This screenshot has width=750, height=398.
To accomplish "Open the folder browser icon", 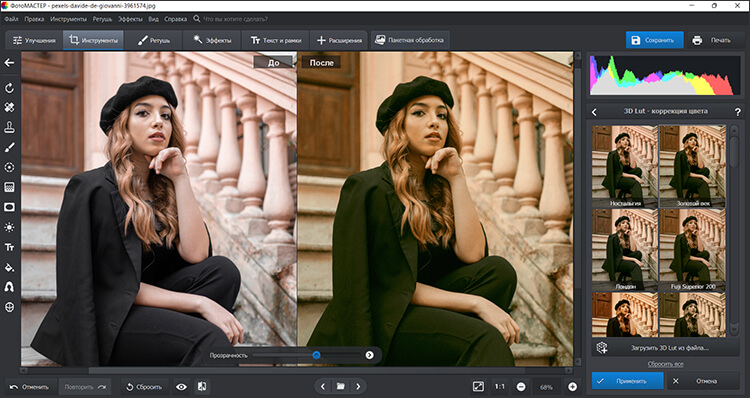I will pyautogui.click(x=341, y=387).
